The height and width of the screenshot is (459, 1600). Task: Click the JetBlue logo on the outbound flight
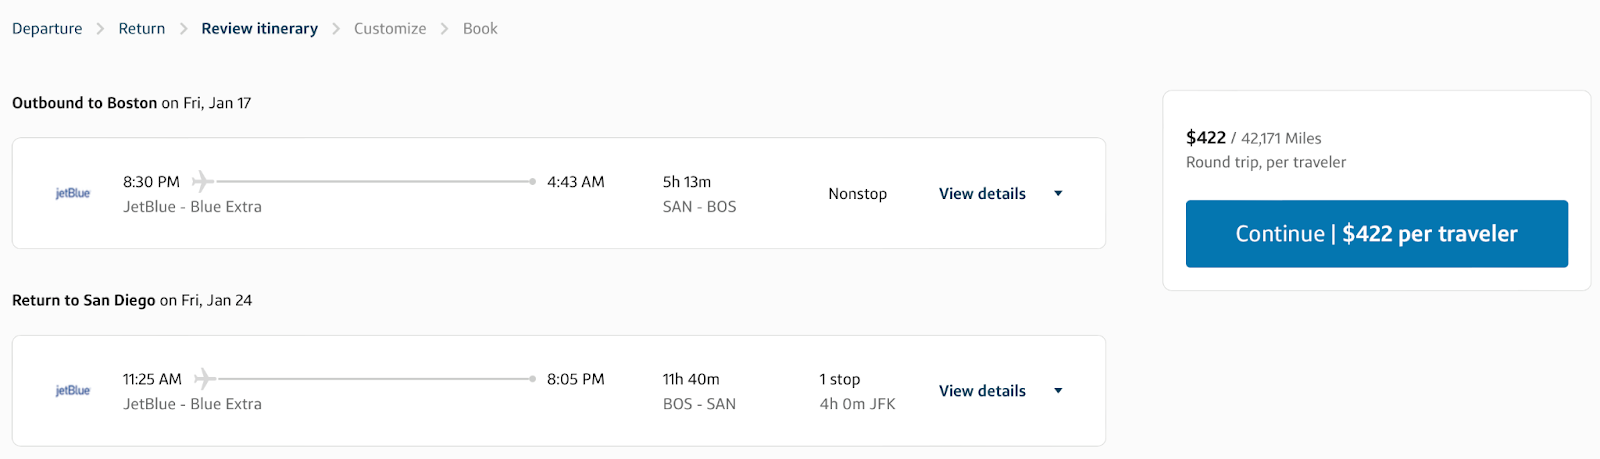click(x=72, y=193)
